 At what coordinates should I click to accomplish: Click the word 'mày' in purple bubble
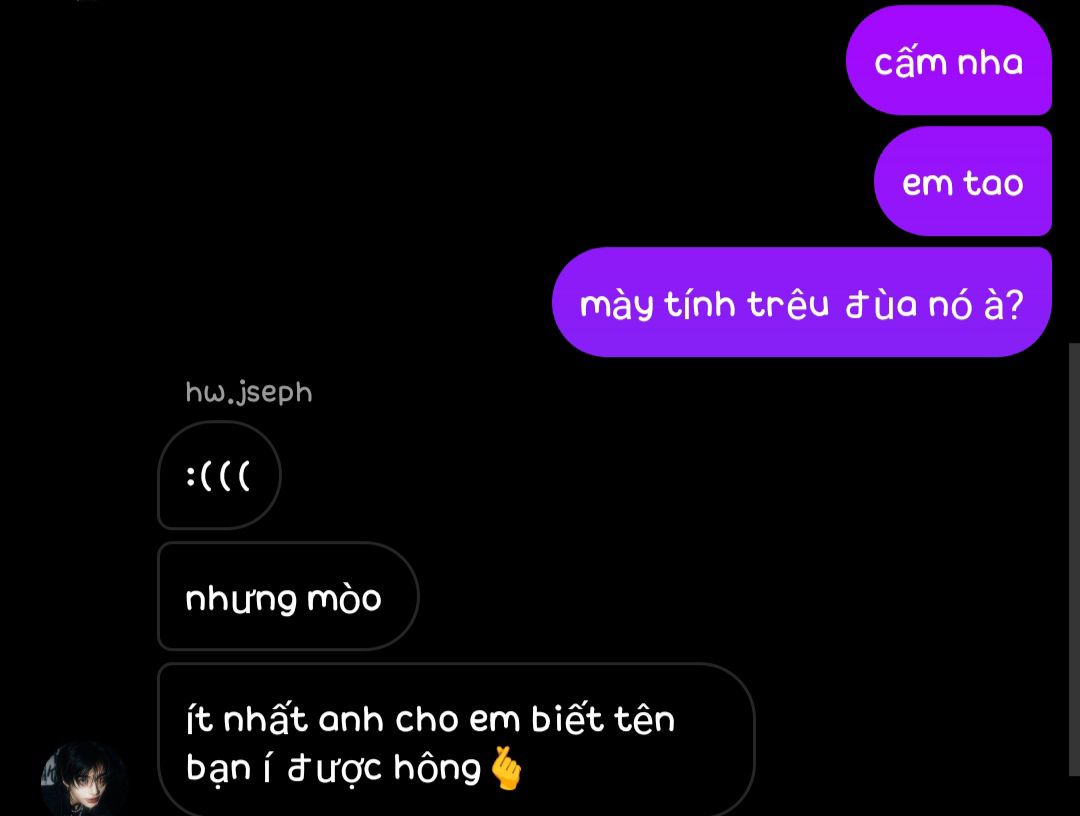tap(616, 305)
